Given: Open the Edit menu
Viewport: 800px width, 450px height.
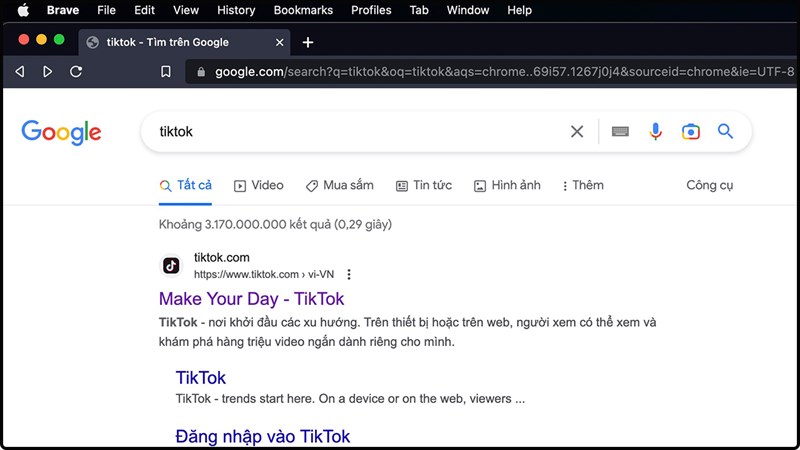Looking at the screenshot, I should point(144,10).
